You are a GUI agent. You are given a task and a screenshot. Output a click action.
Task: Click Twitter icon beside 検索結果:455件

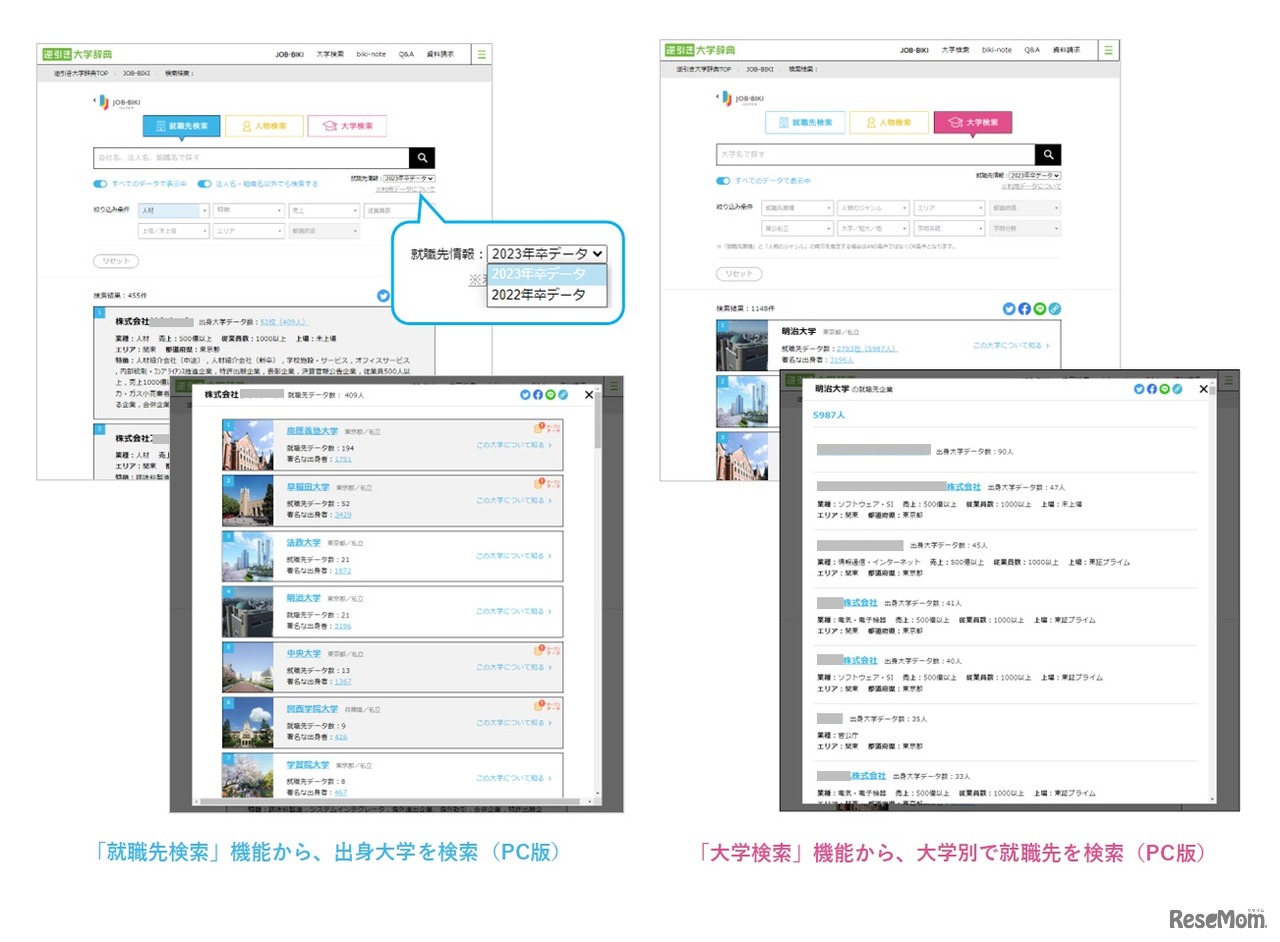point(383,296)
